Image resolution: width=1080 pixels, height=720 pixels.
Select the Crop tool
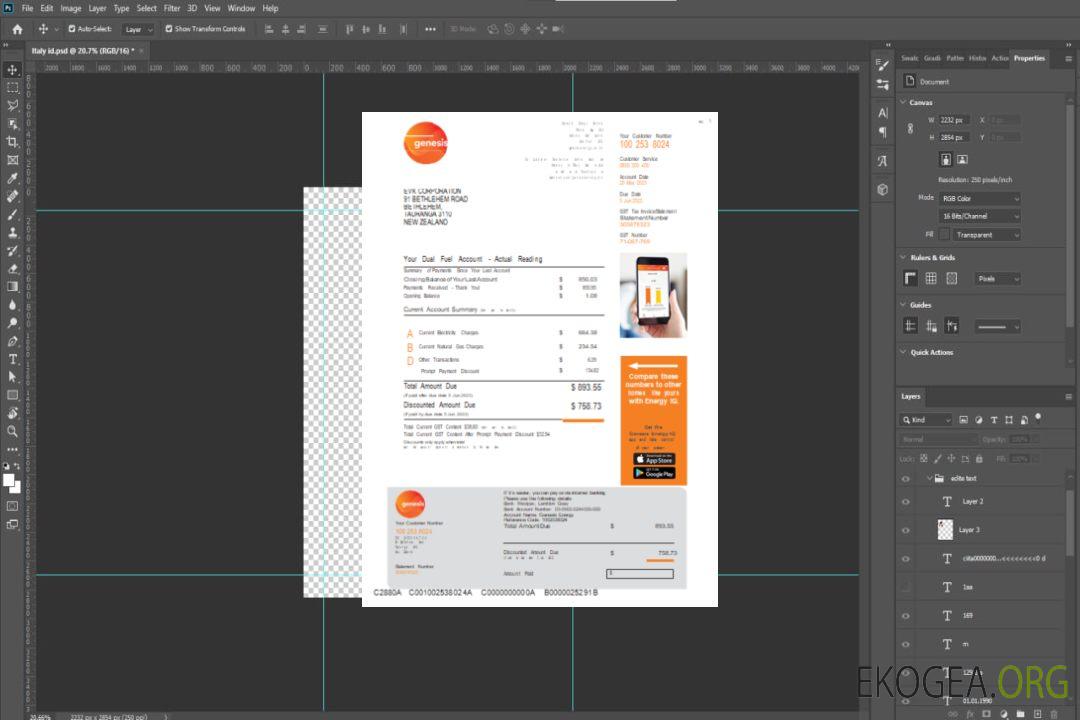click(x=12, y=142)
